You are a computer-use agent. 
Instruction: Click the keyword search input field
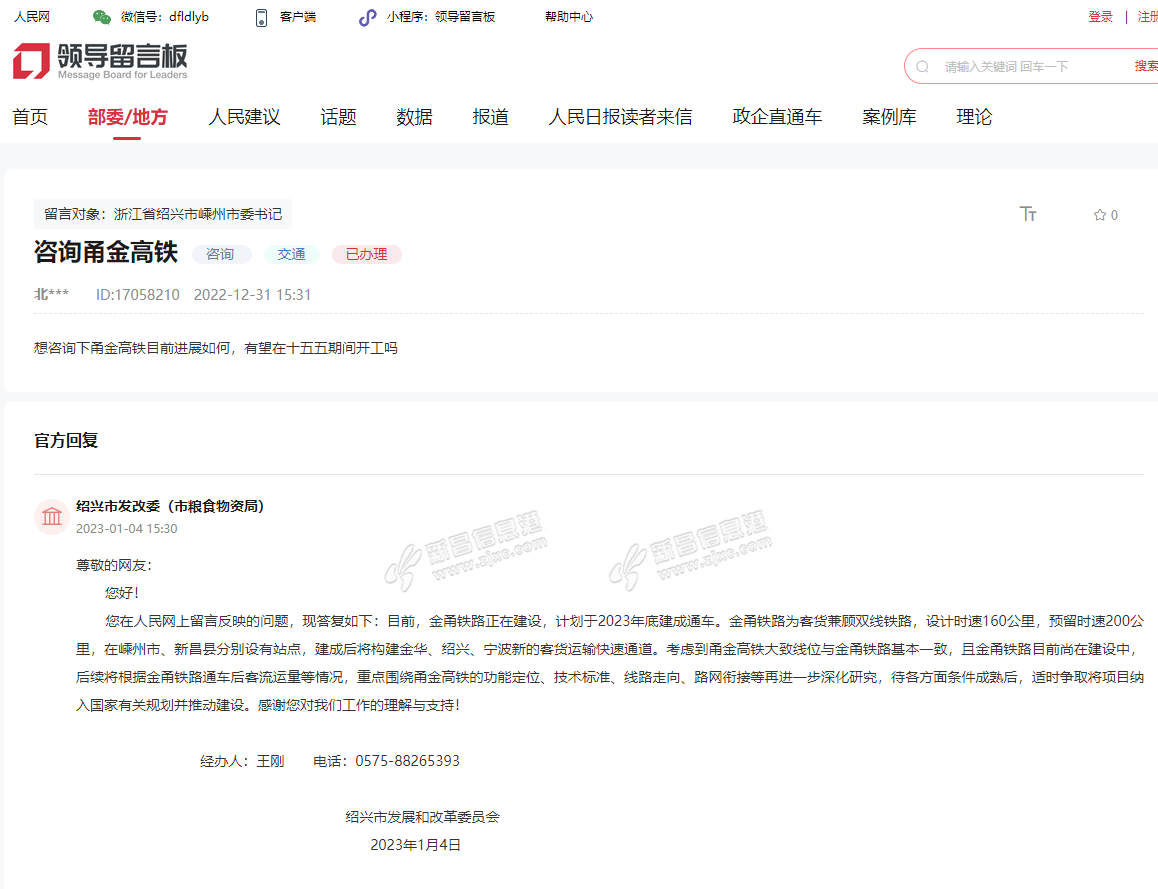(1030, 66)
